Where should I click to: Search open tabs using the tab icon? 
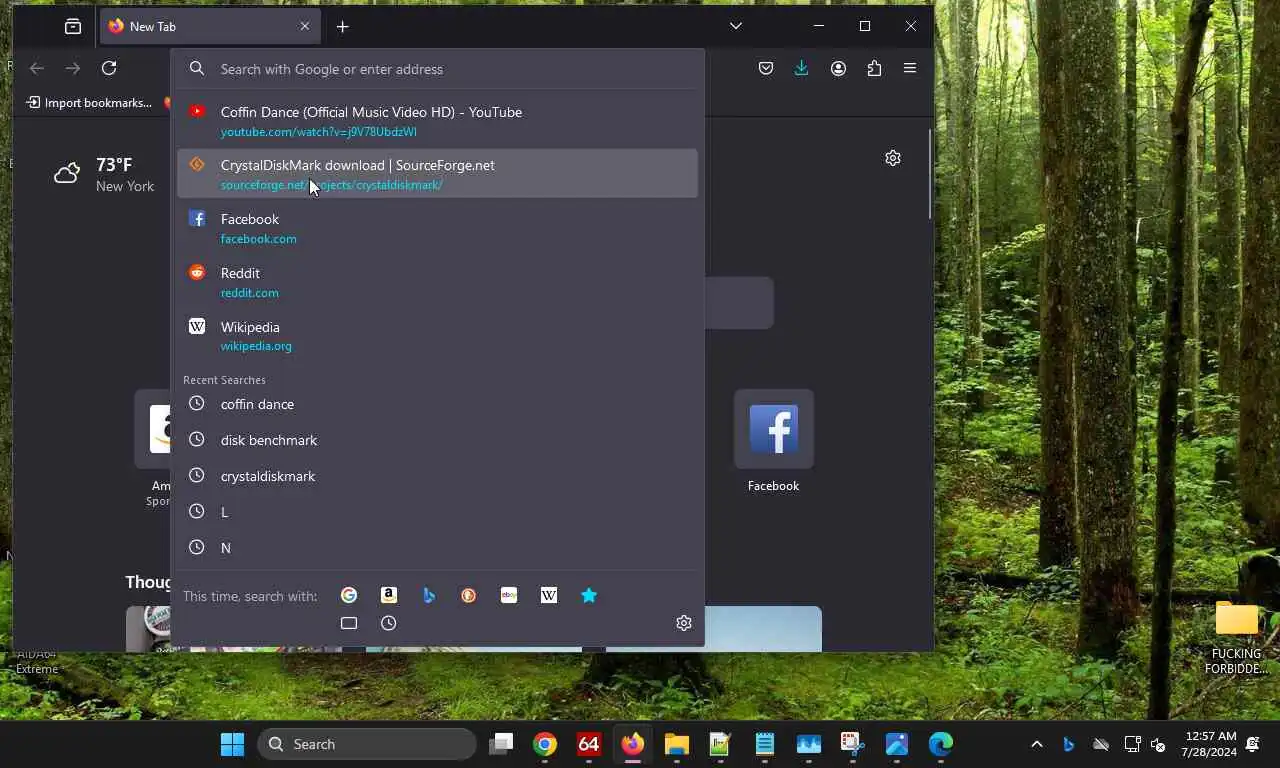349,623
